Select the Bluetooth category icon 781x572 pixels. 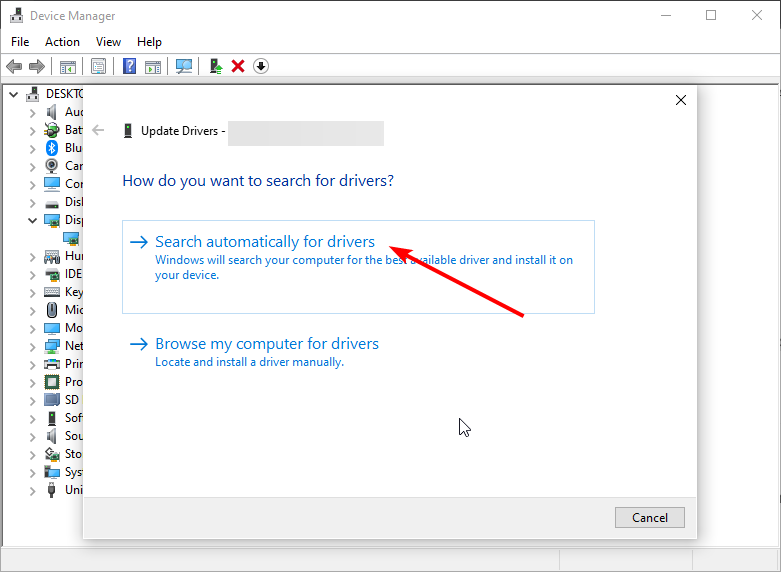click(52, 148)
